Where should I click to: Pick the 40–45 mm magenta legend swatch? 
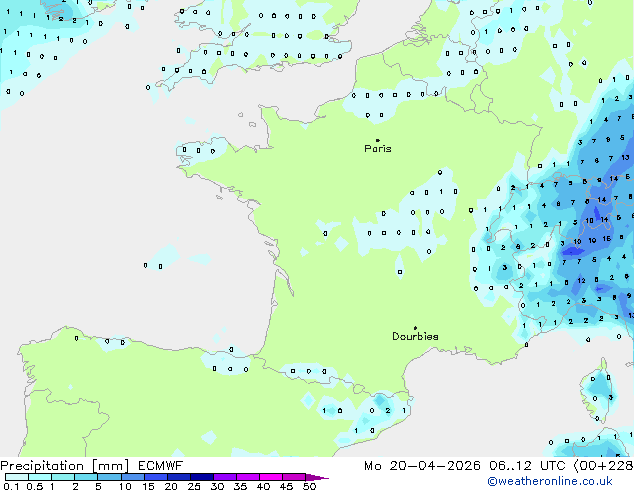[x=271, y=477]
